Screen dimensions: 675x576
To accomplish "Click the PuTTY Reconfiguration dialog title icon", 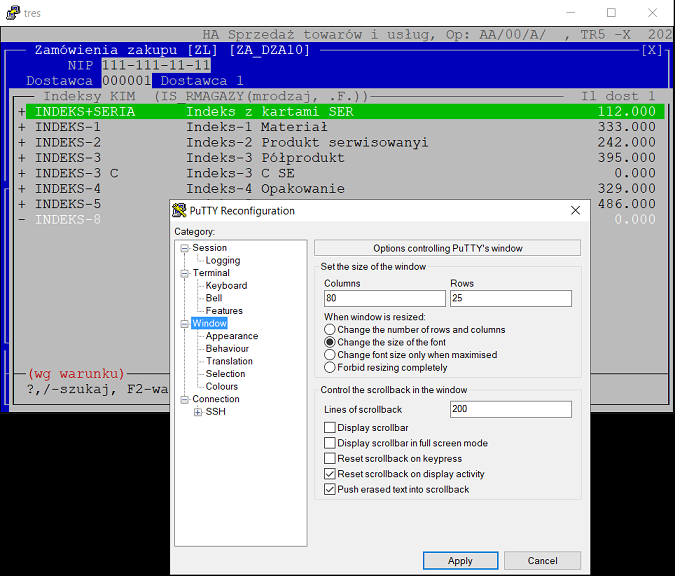I will coord(179,211).
